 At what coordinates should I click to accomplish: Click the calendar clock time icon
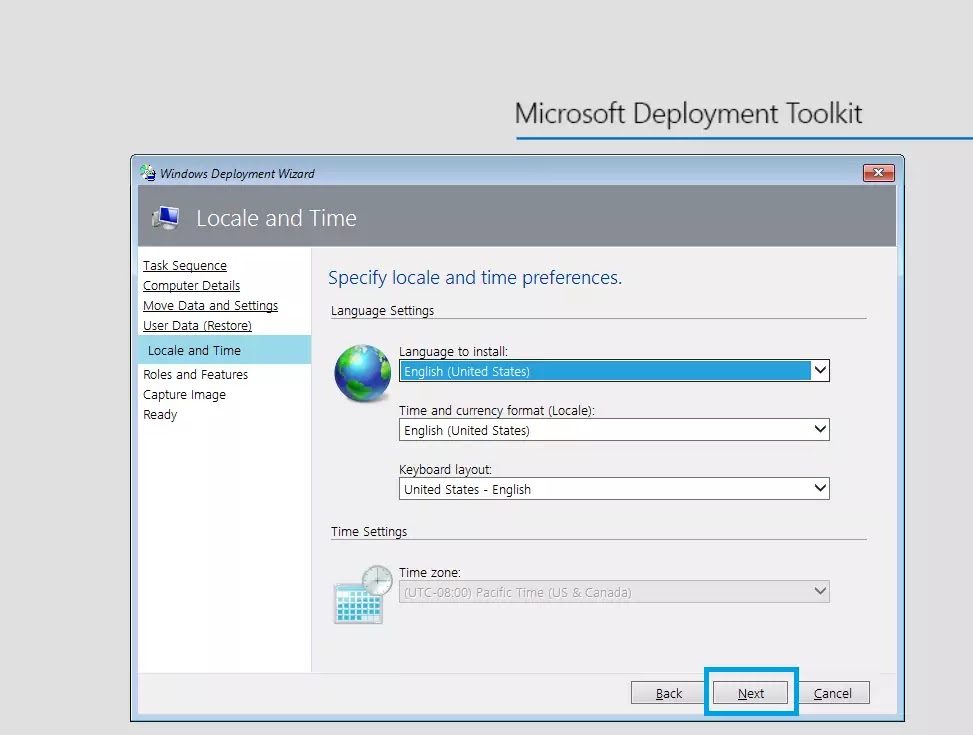(x=363, y=594)
